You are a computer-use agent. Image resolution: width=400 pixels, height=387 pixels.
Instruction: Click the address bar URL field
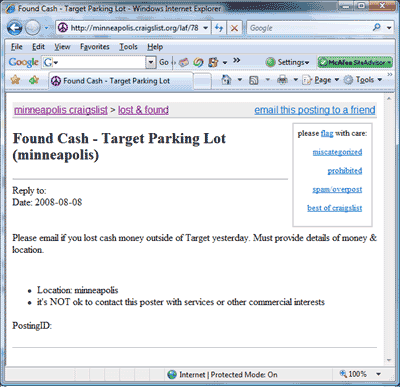(133, 28)
